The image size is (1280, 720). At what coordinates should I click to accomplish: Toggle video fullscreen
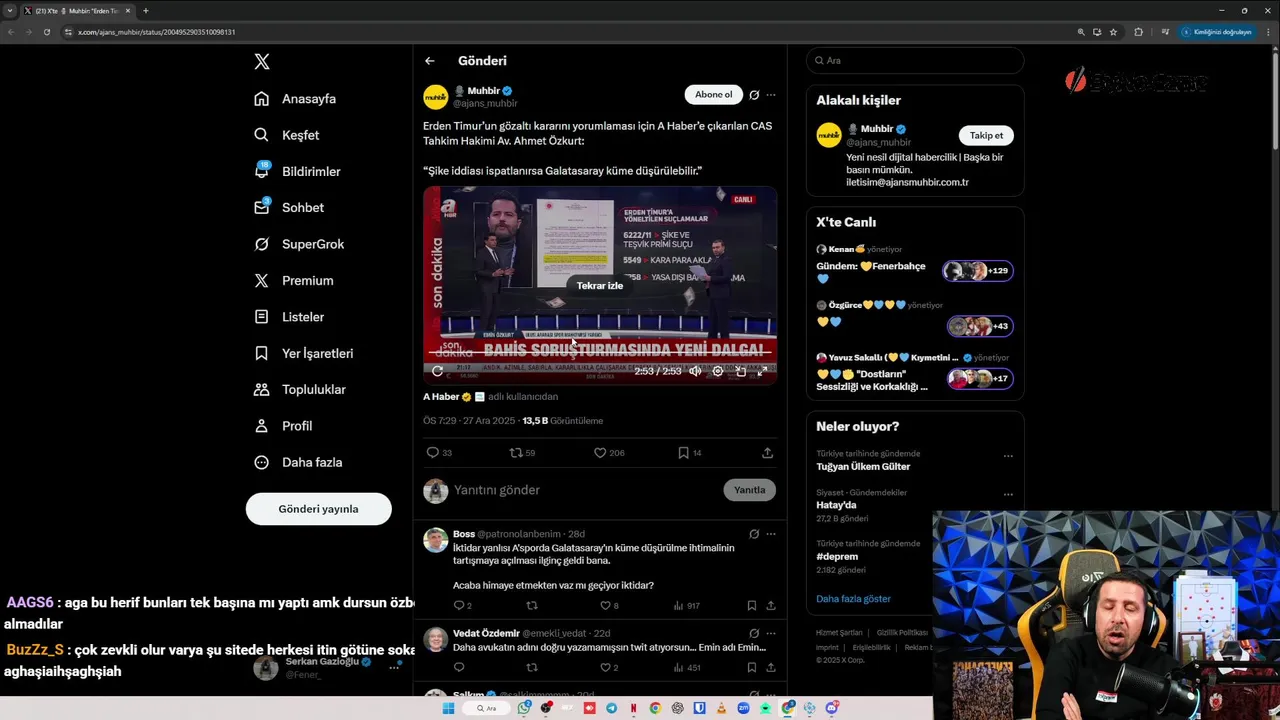click(x=762, y=371)
